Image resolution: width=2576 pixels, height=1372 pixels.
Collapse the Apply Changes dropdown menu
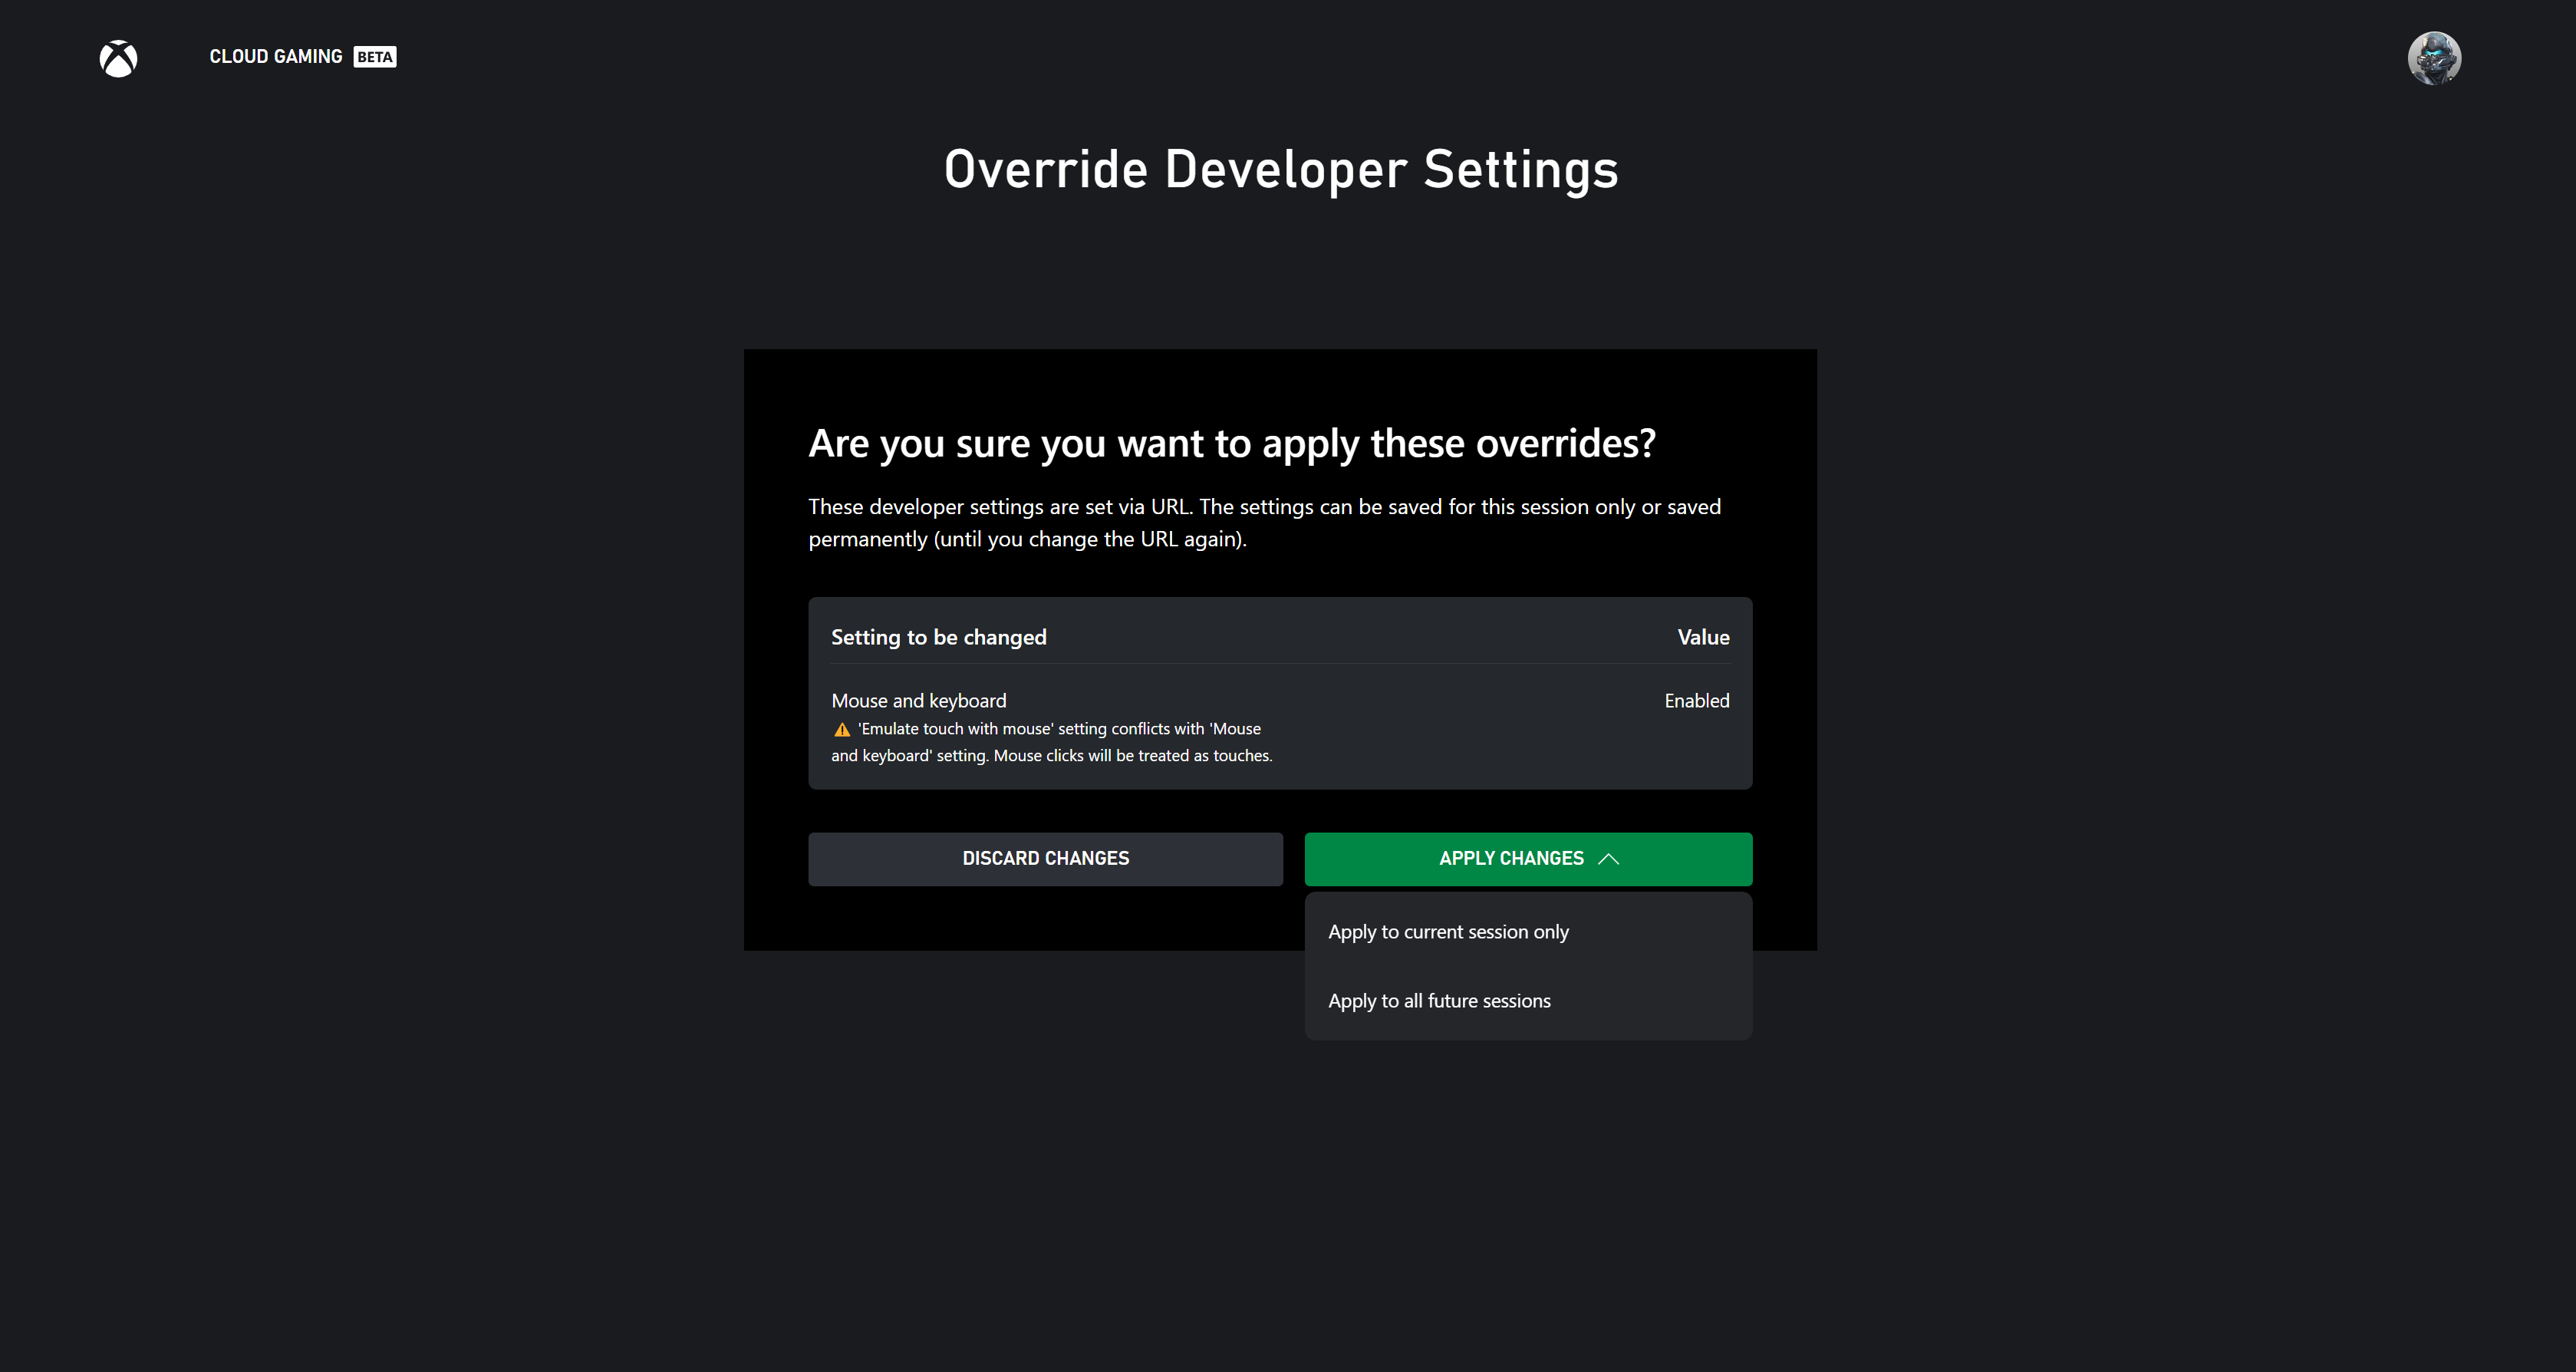(1528, 859)
